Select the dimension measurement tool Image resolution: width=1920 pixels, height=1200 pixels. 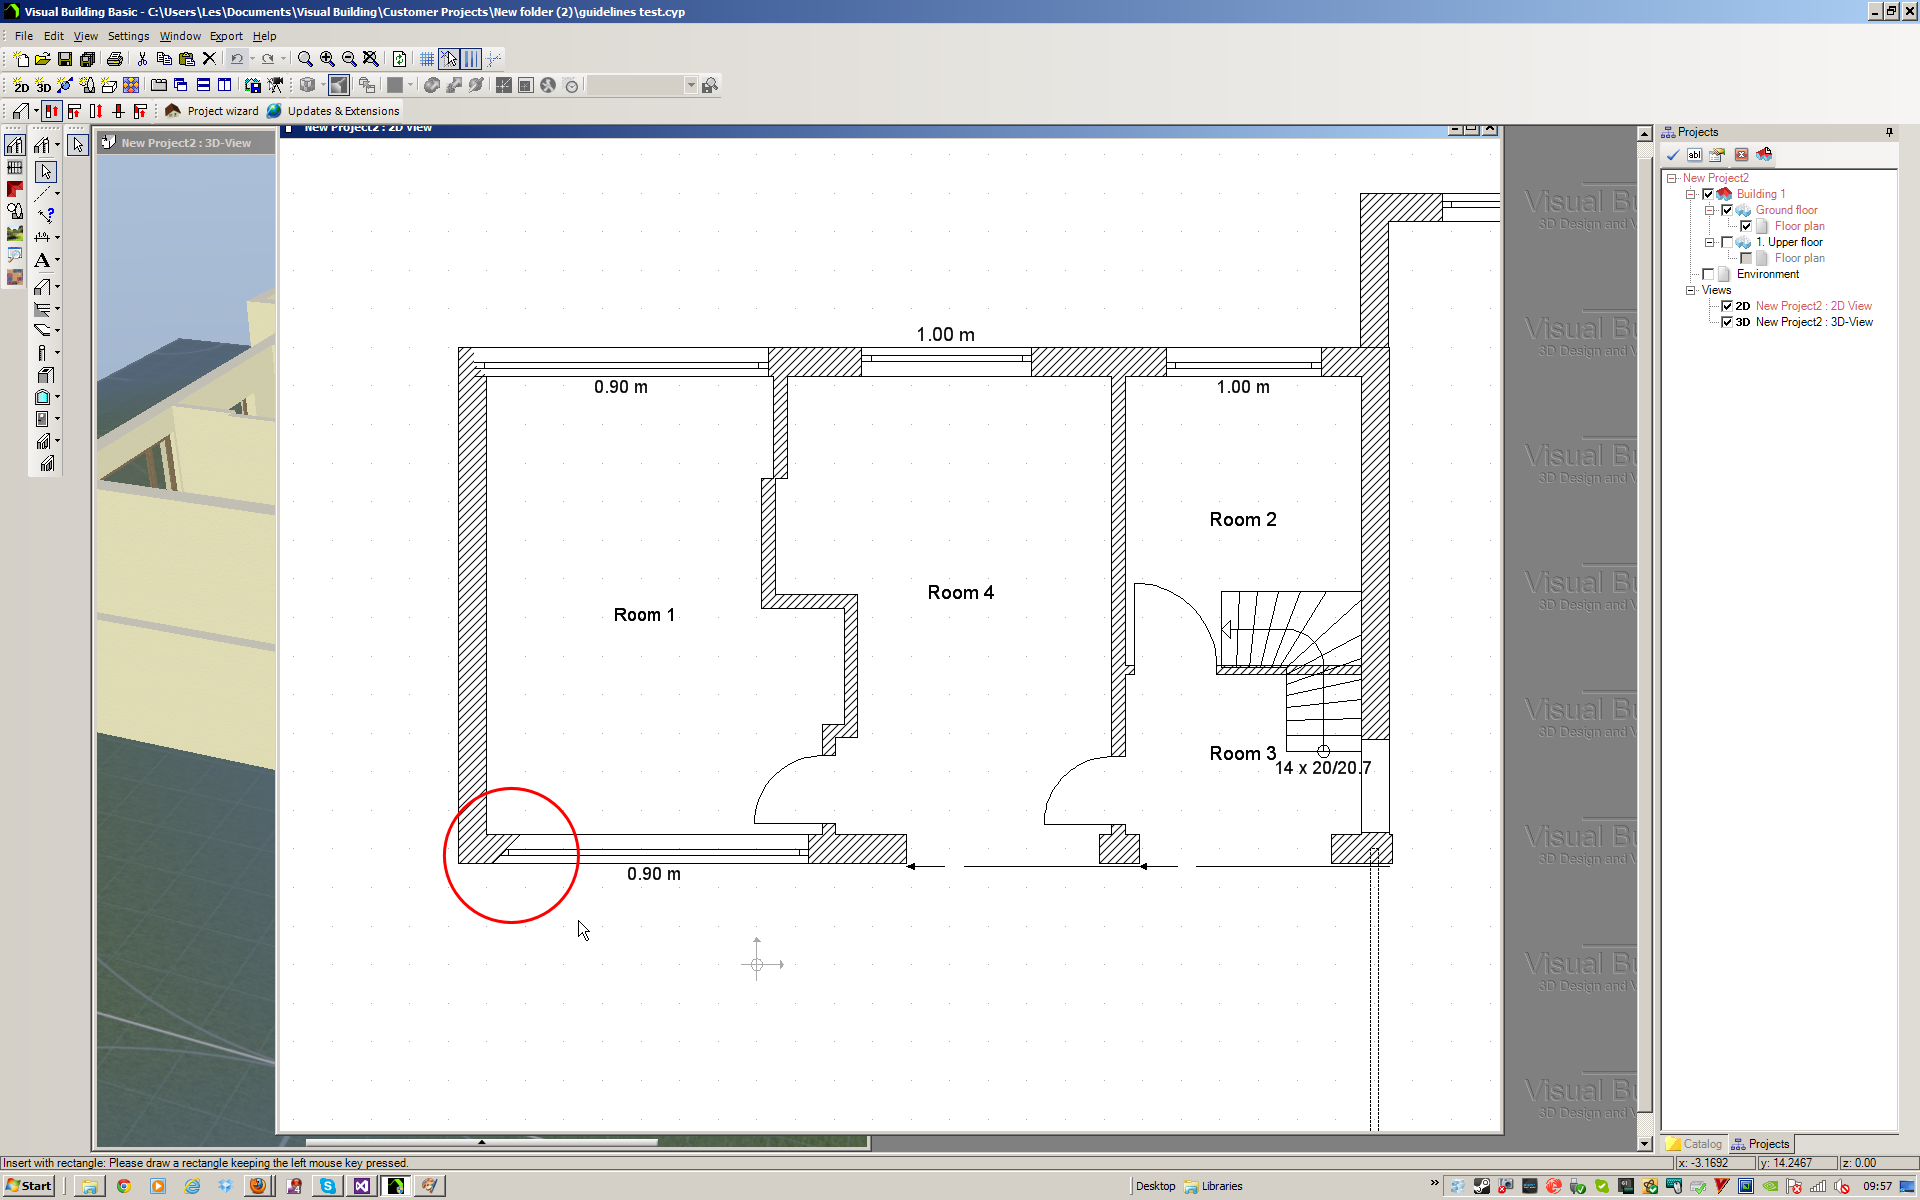[x=41, y=238]
